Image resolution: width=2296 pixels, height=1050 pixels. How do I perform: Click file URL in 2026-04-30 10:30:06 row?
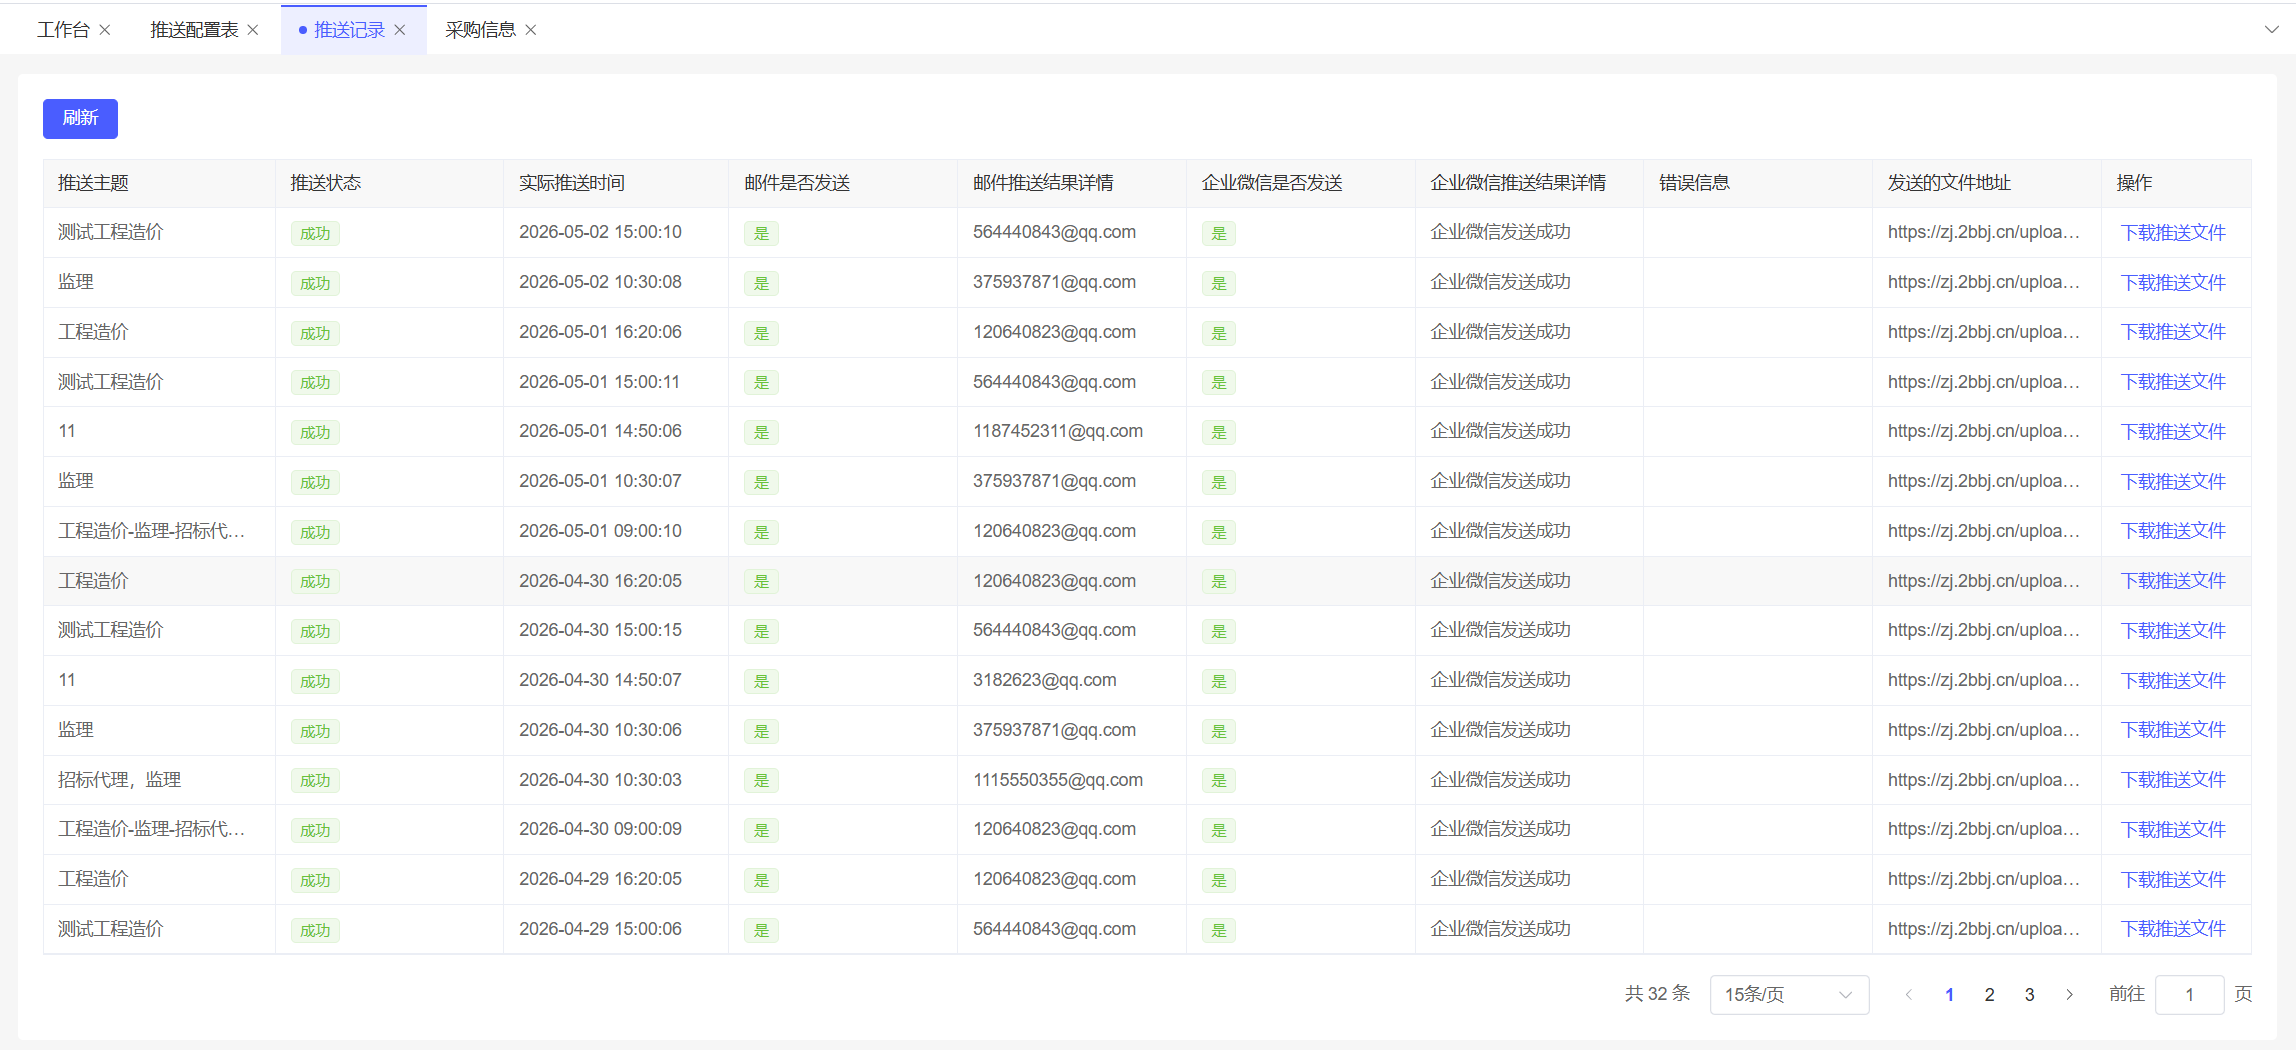click(1983, 730)
